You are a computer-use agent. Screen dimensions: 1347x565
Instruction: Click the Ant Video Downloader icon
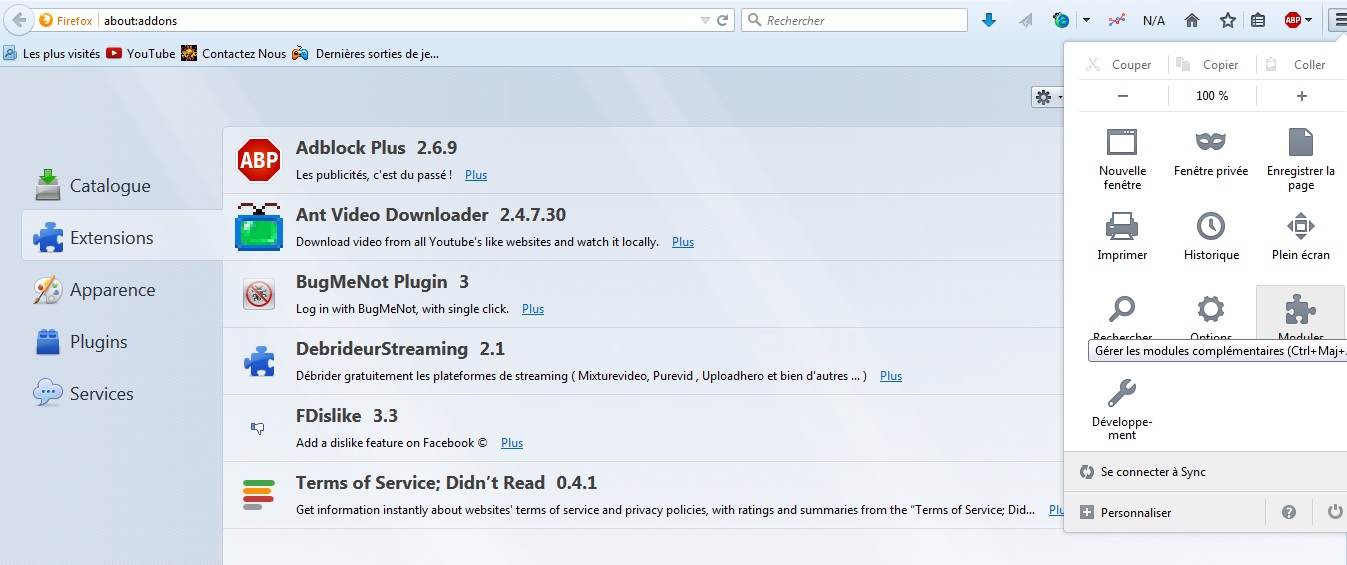[x=259, y=227]
